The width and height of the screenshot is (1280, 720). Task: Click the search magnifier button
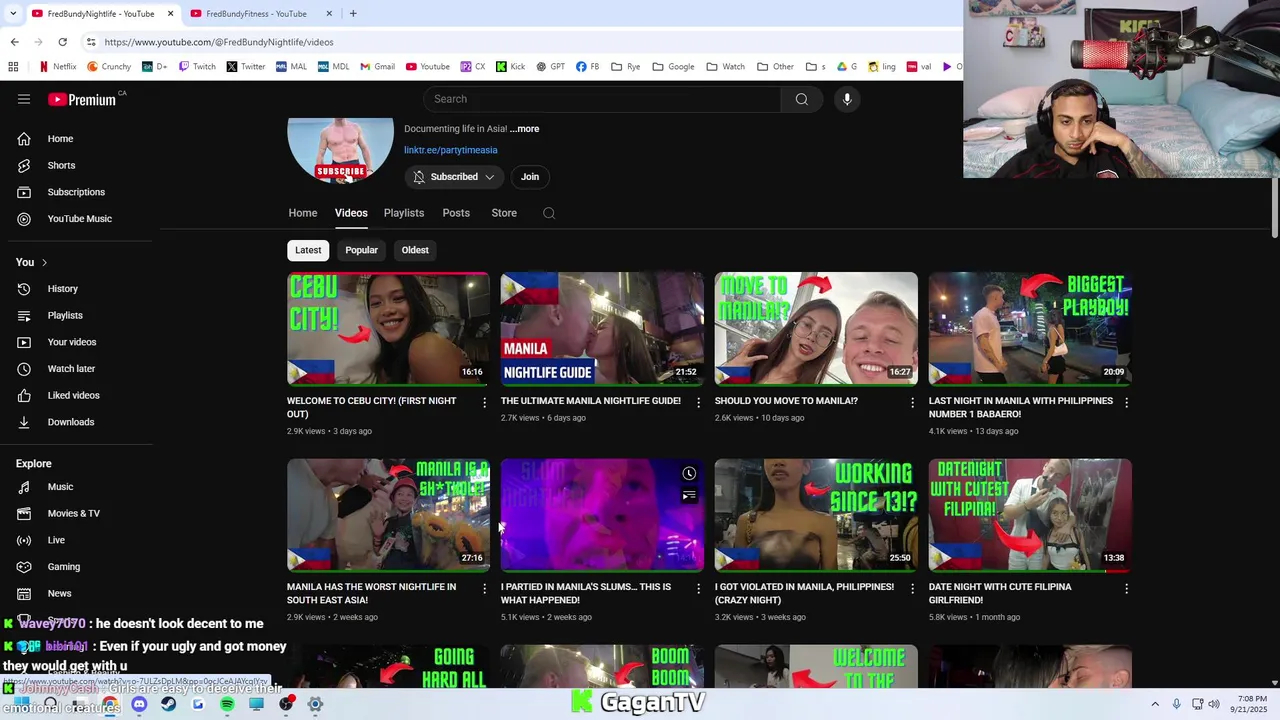(801, 99)
